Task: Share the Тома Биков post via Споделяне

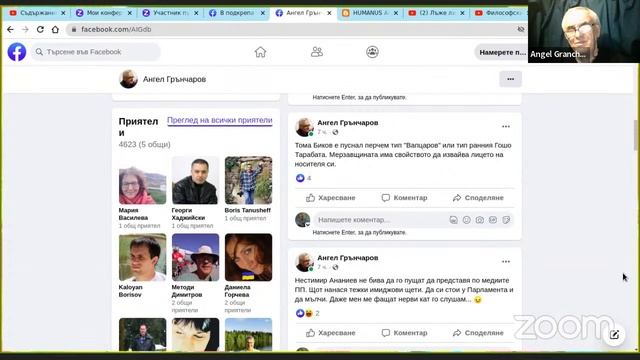Action: tap(478, 198)
